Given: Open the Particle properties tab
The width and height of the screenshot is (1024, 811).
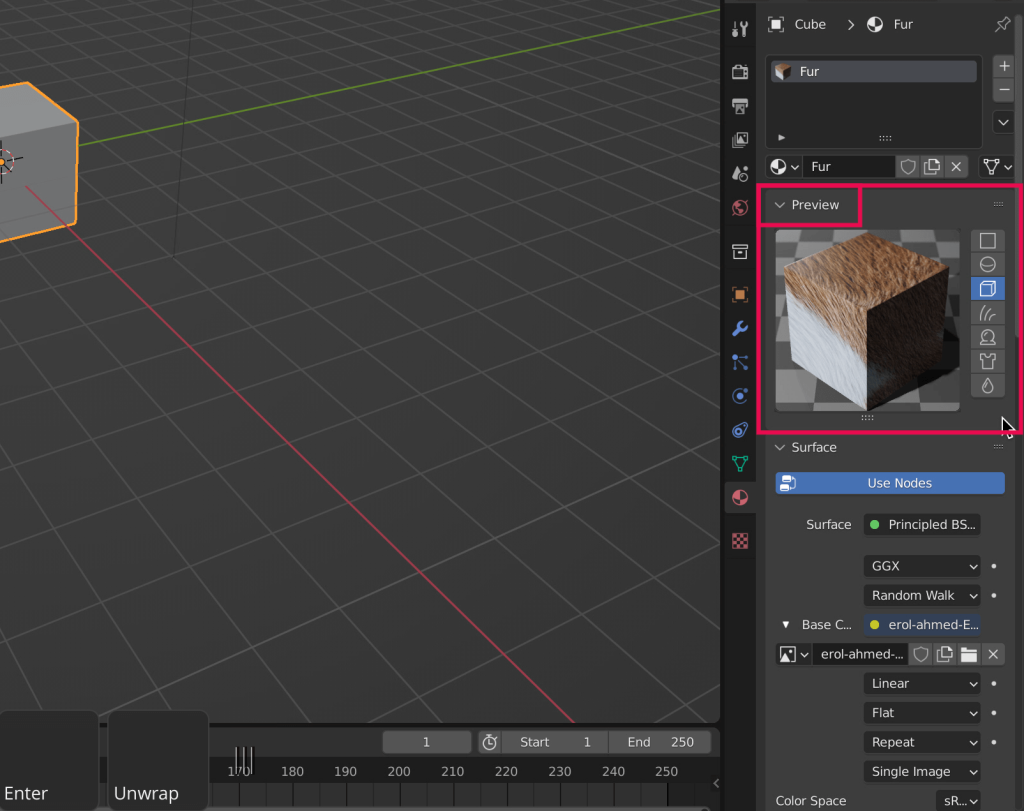Looking at the screenshot, I should click(740, 362).
